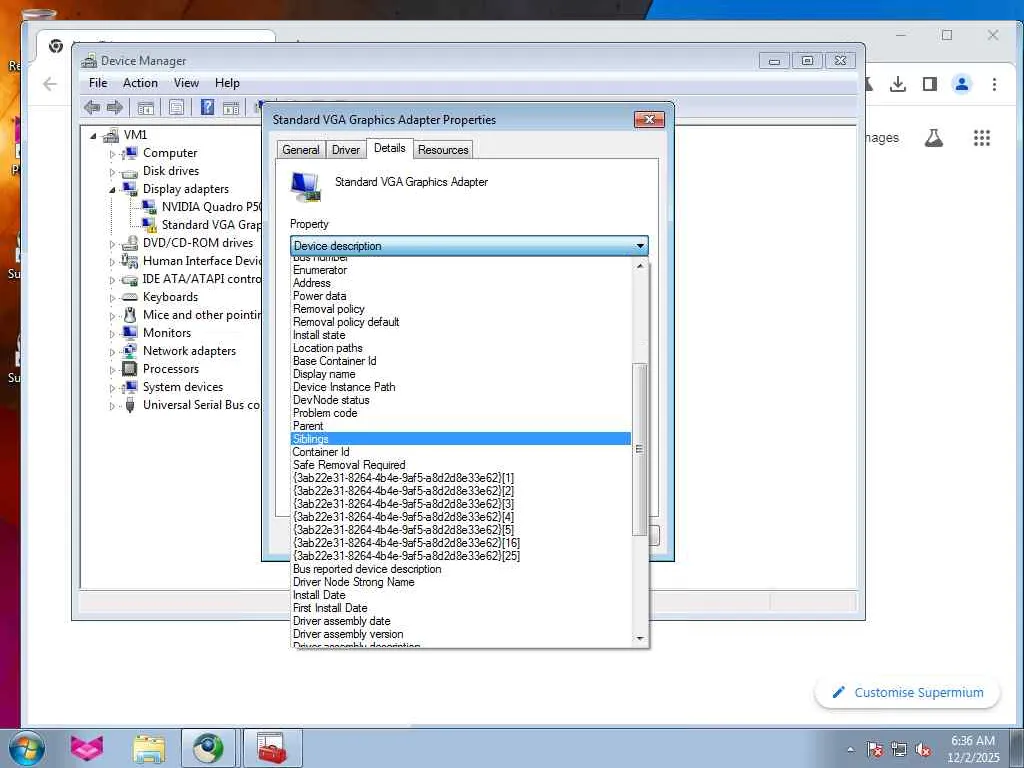Click the pink cat taskbar icon
The height and width of the screenshot is (768, 1024).
click(87, 748)
